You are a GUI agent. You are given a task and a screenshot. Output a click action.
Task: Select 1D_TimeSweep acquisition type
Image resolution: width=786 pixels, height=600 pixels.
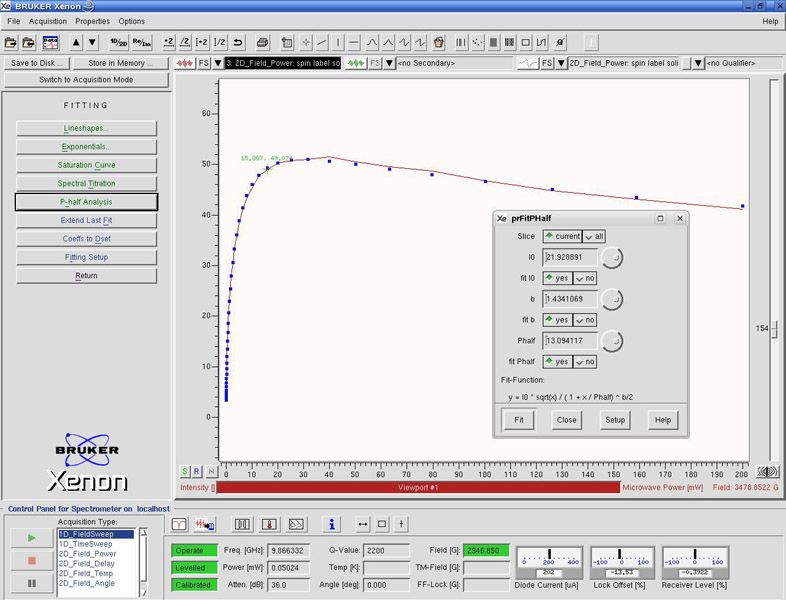86,544
